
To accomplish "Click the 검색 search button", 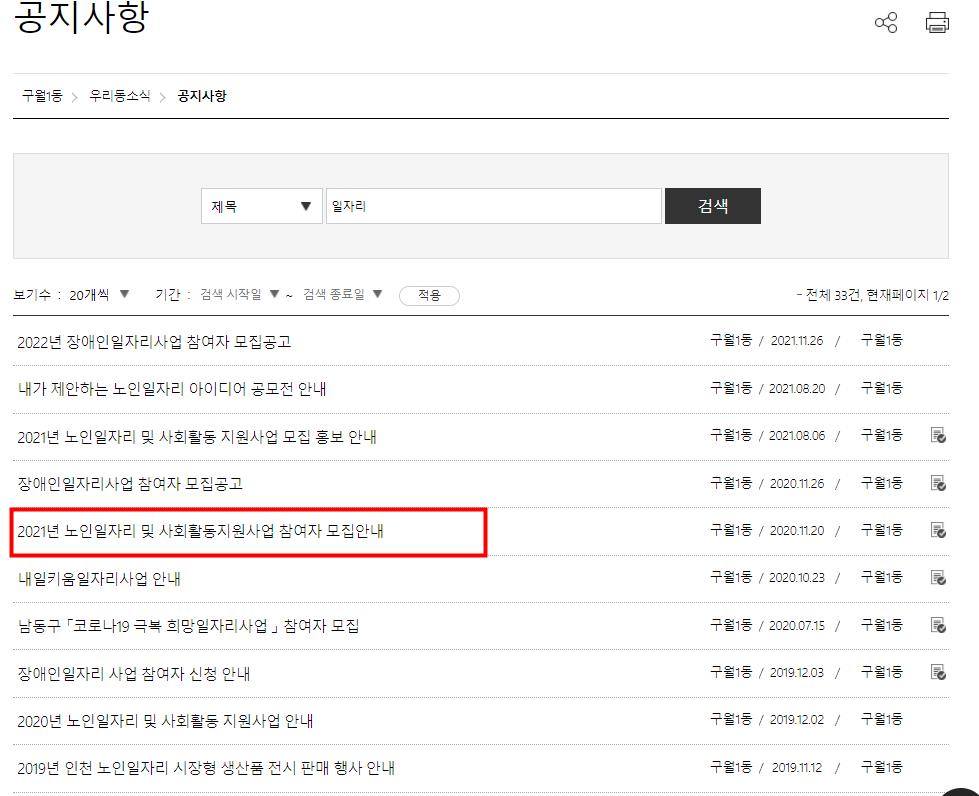I will (712, 206).
